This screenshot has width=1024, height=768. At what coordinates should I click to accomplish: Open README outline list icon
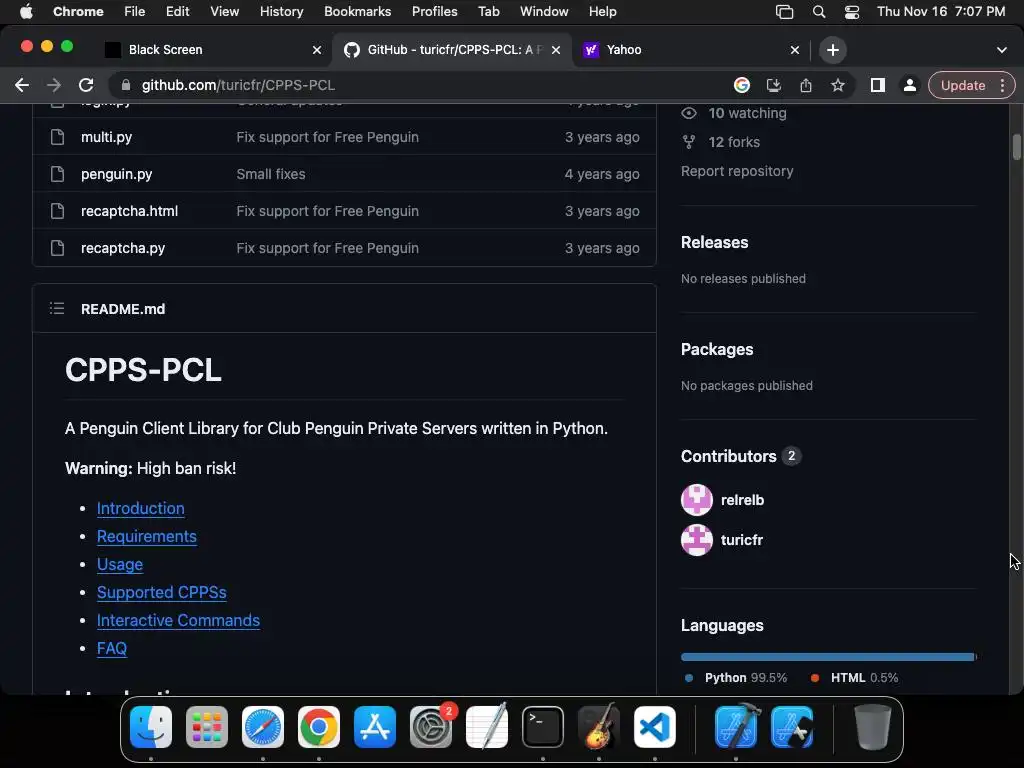[57, 308]
